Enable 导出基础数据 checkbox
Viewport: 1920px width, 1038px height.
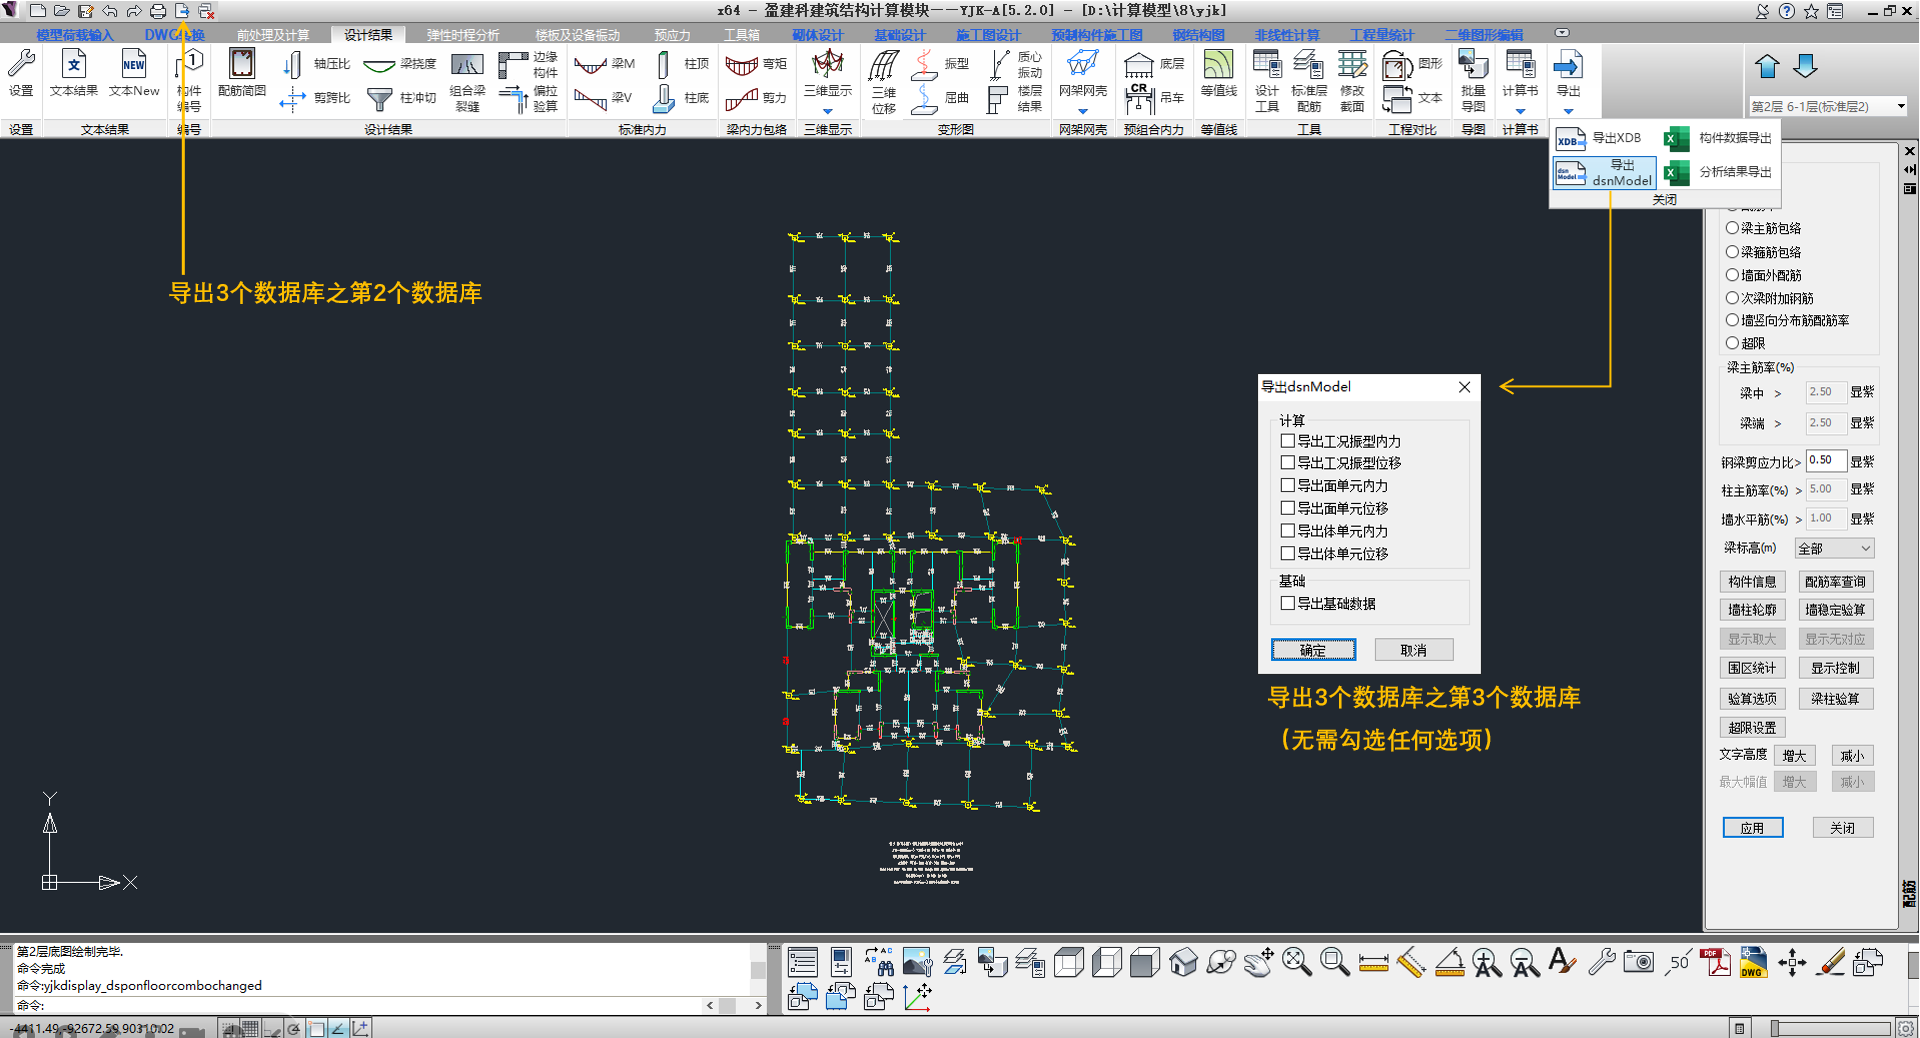(x=1288, y=604)
